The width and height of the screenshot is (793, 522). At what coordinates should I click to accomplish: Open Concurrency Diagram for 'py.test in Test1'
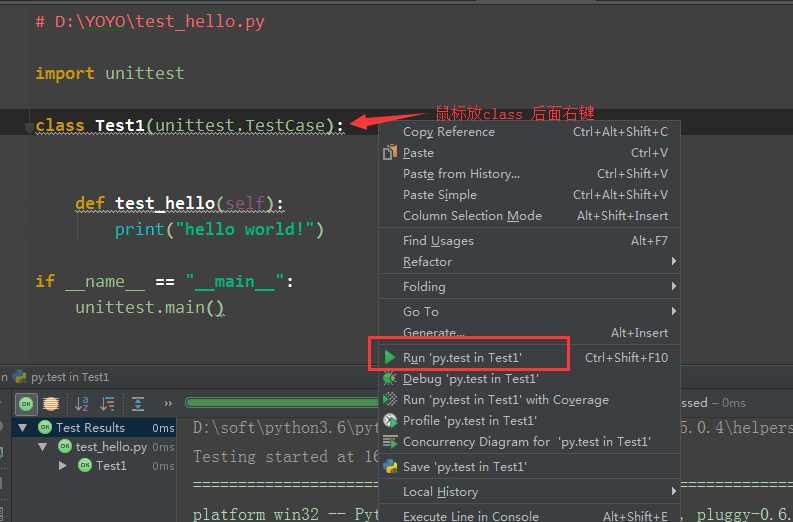click(x=530, y=442)
